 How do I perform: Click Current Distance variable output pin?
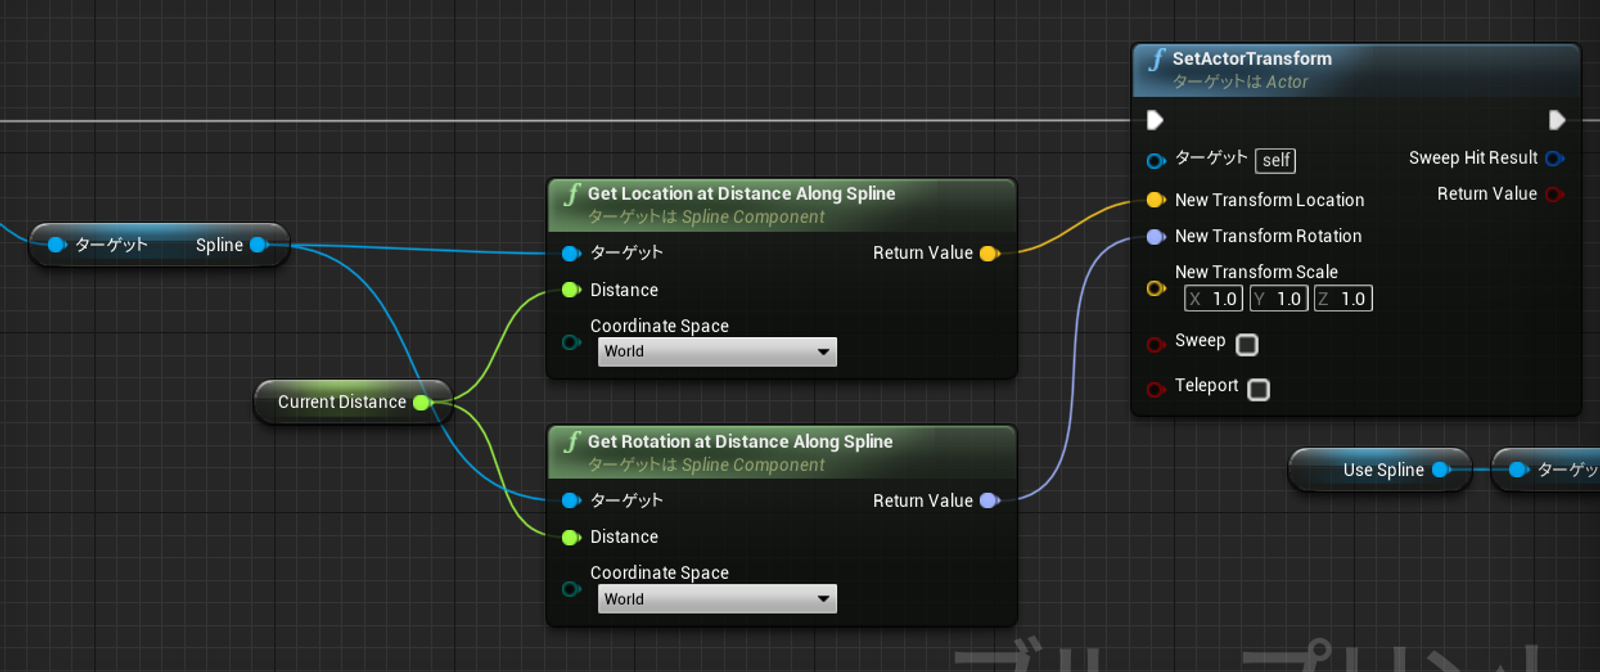[422, 402]
